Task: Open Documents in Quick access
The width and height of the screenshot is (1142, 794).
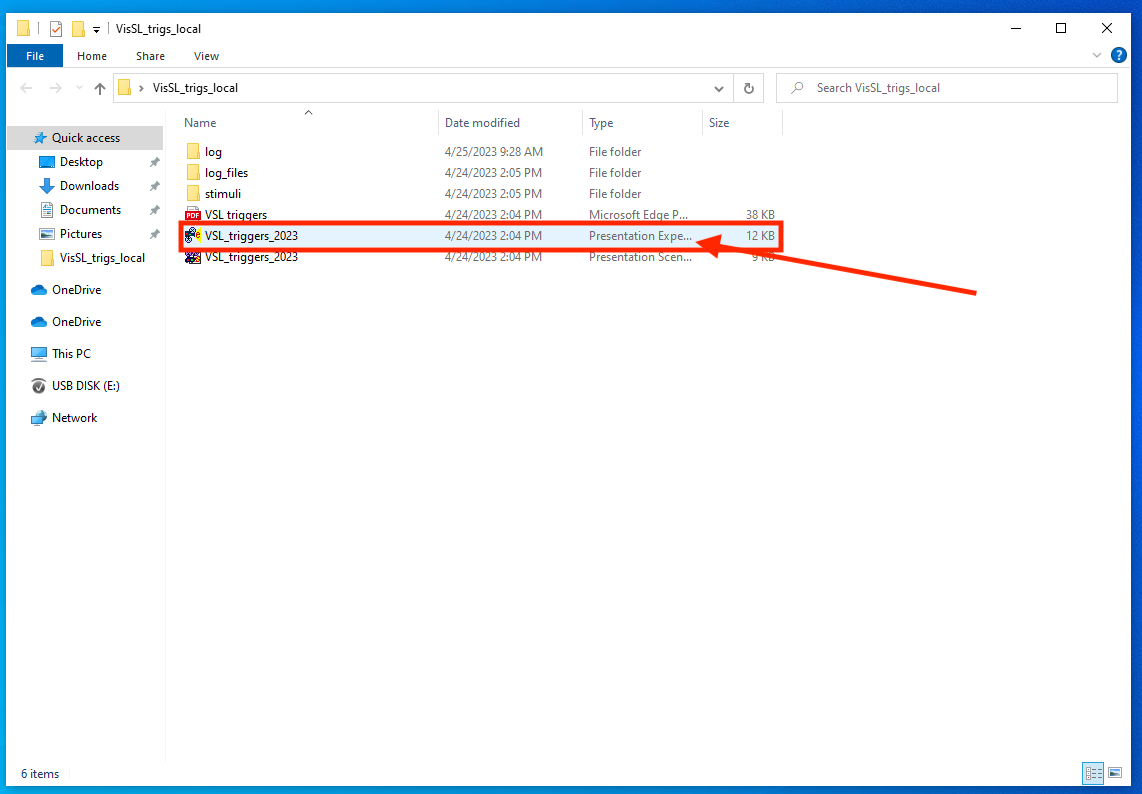Action: pyautogui.click(x=90, y=210)
